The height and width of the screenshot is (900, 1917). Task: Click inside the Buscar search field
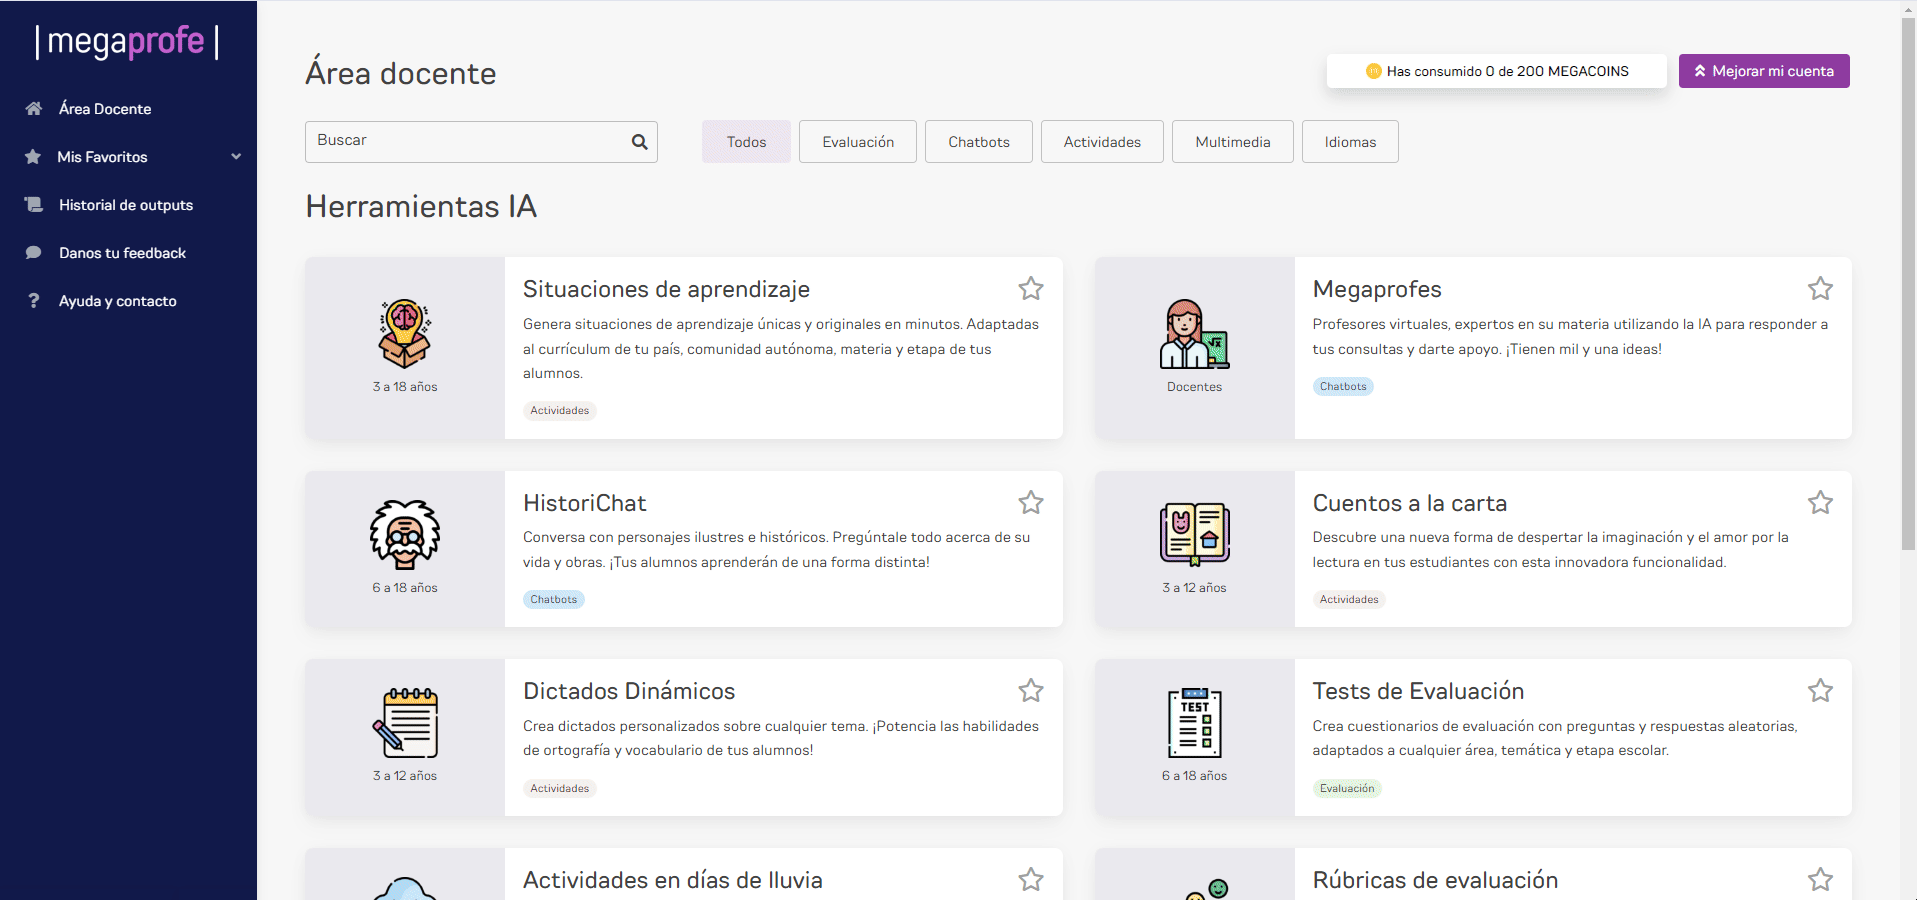pos(460,141)
